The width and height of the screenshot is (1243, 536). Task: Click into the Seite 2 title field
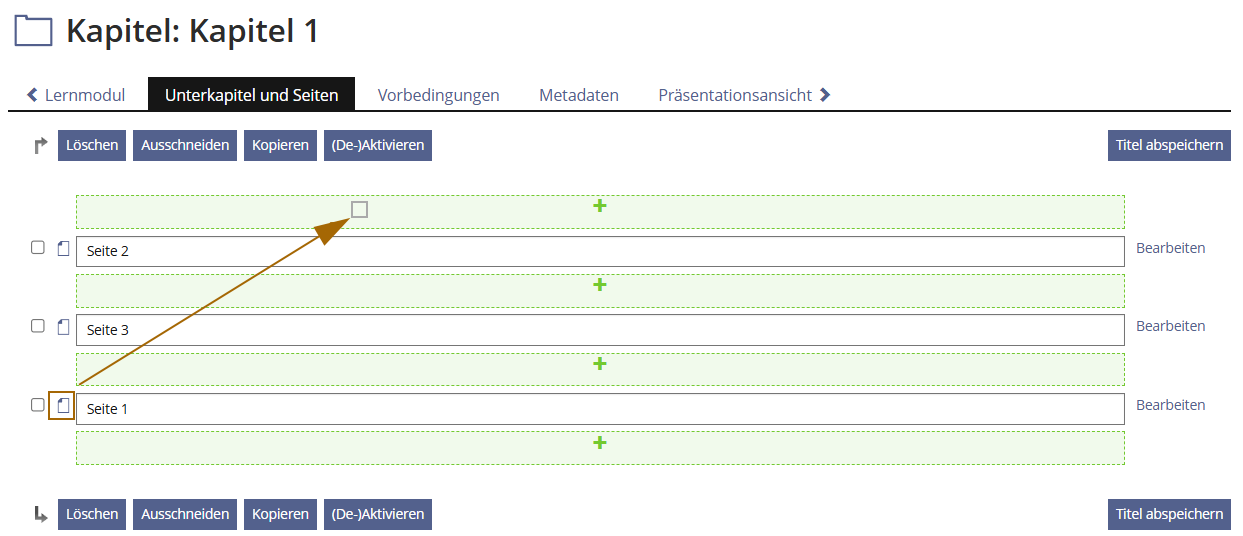600,251
